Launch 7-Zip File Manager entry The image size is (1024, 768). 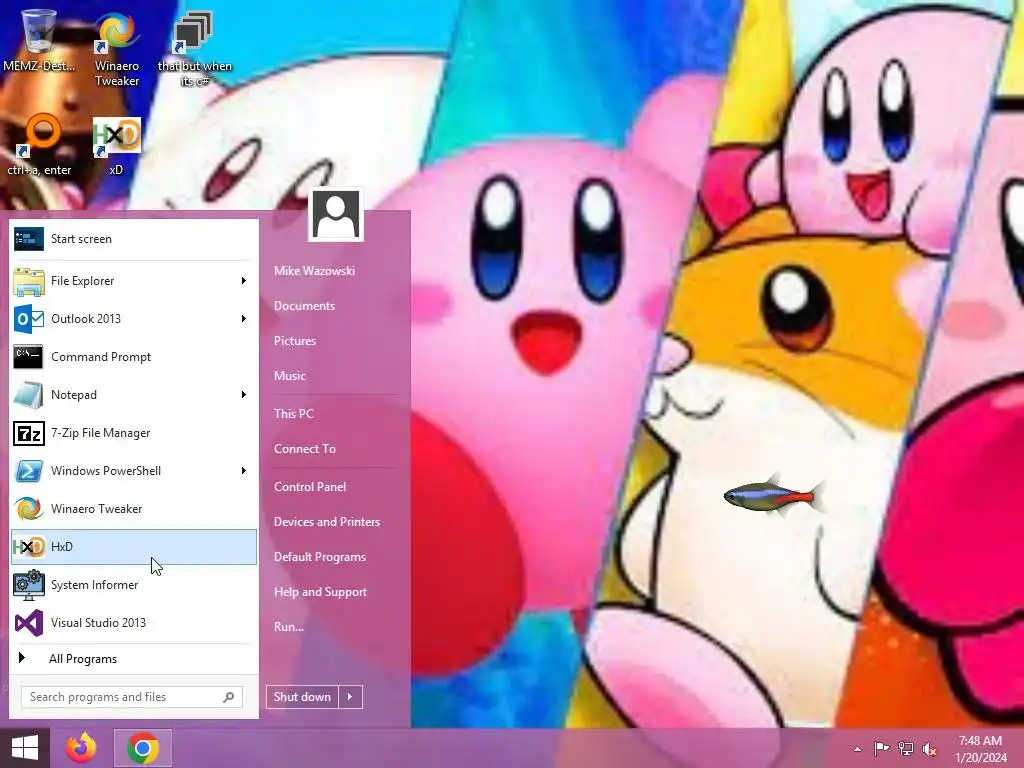click(134, 433)
